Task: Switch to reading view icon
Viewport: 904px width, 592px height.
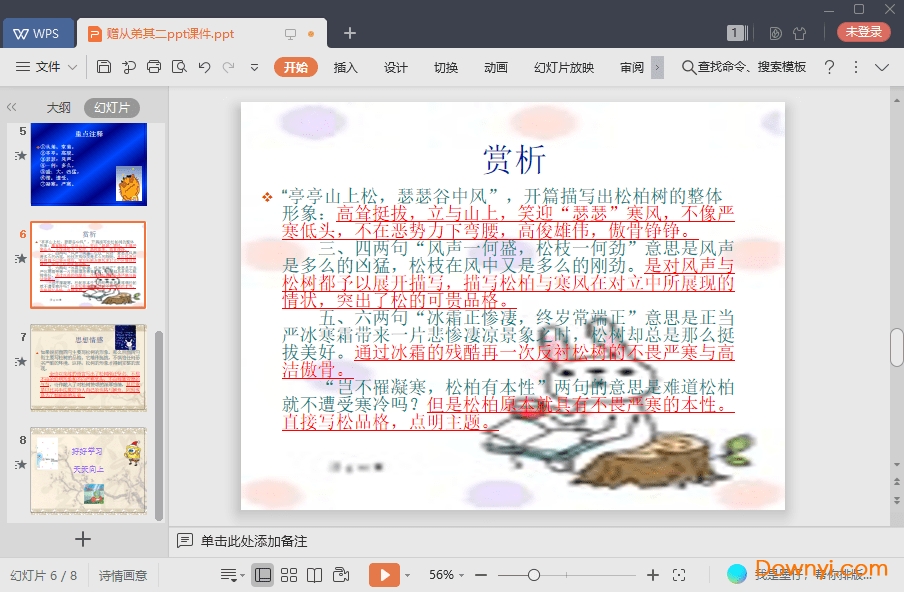Action: 315,575
